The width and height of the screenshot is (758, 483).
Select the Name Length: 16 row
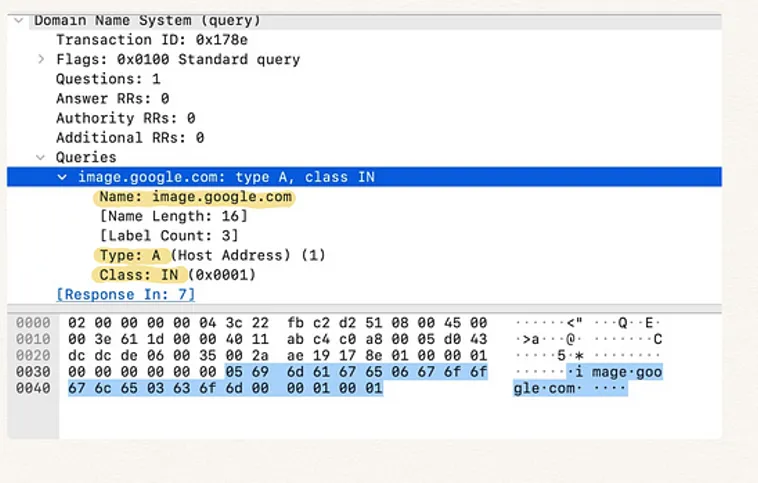172,216
